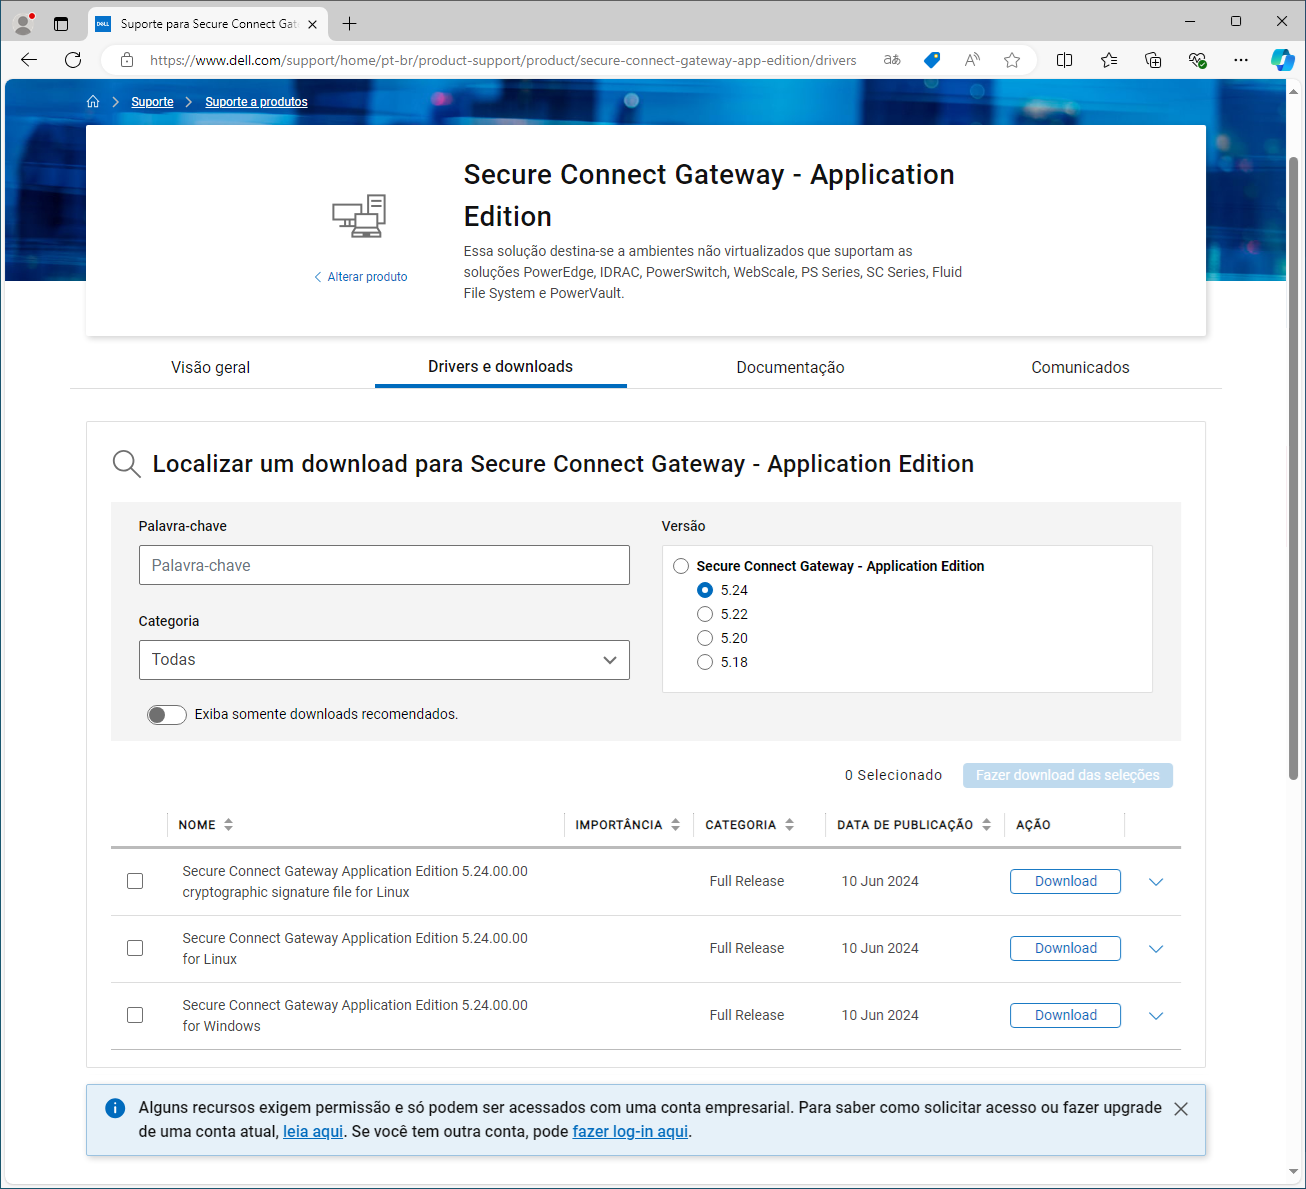Check the checkbox for the Windows download

click(135, 1015)
